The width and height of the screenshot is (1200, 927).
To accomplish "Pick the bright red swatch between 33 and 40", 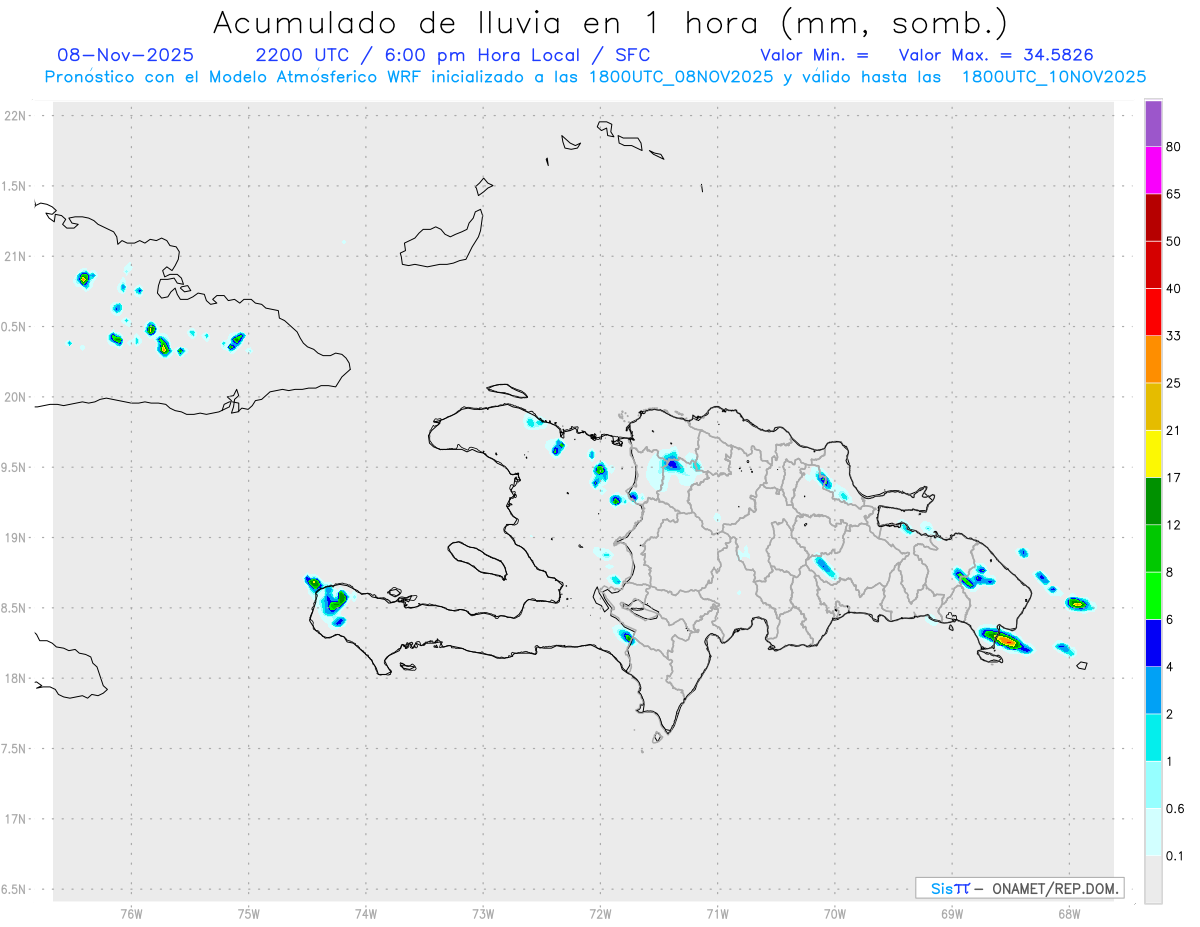I will (1153, 312).
